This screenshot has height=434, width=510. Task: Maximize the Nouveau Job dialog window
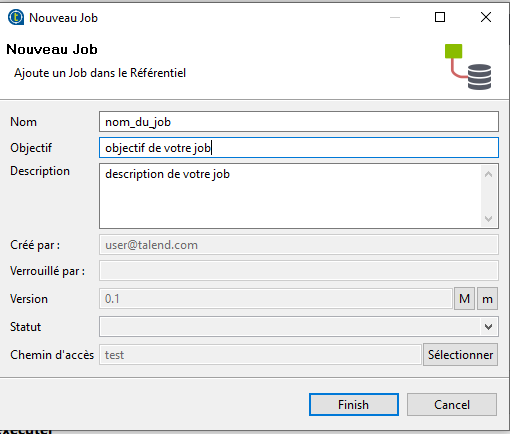440,17
